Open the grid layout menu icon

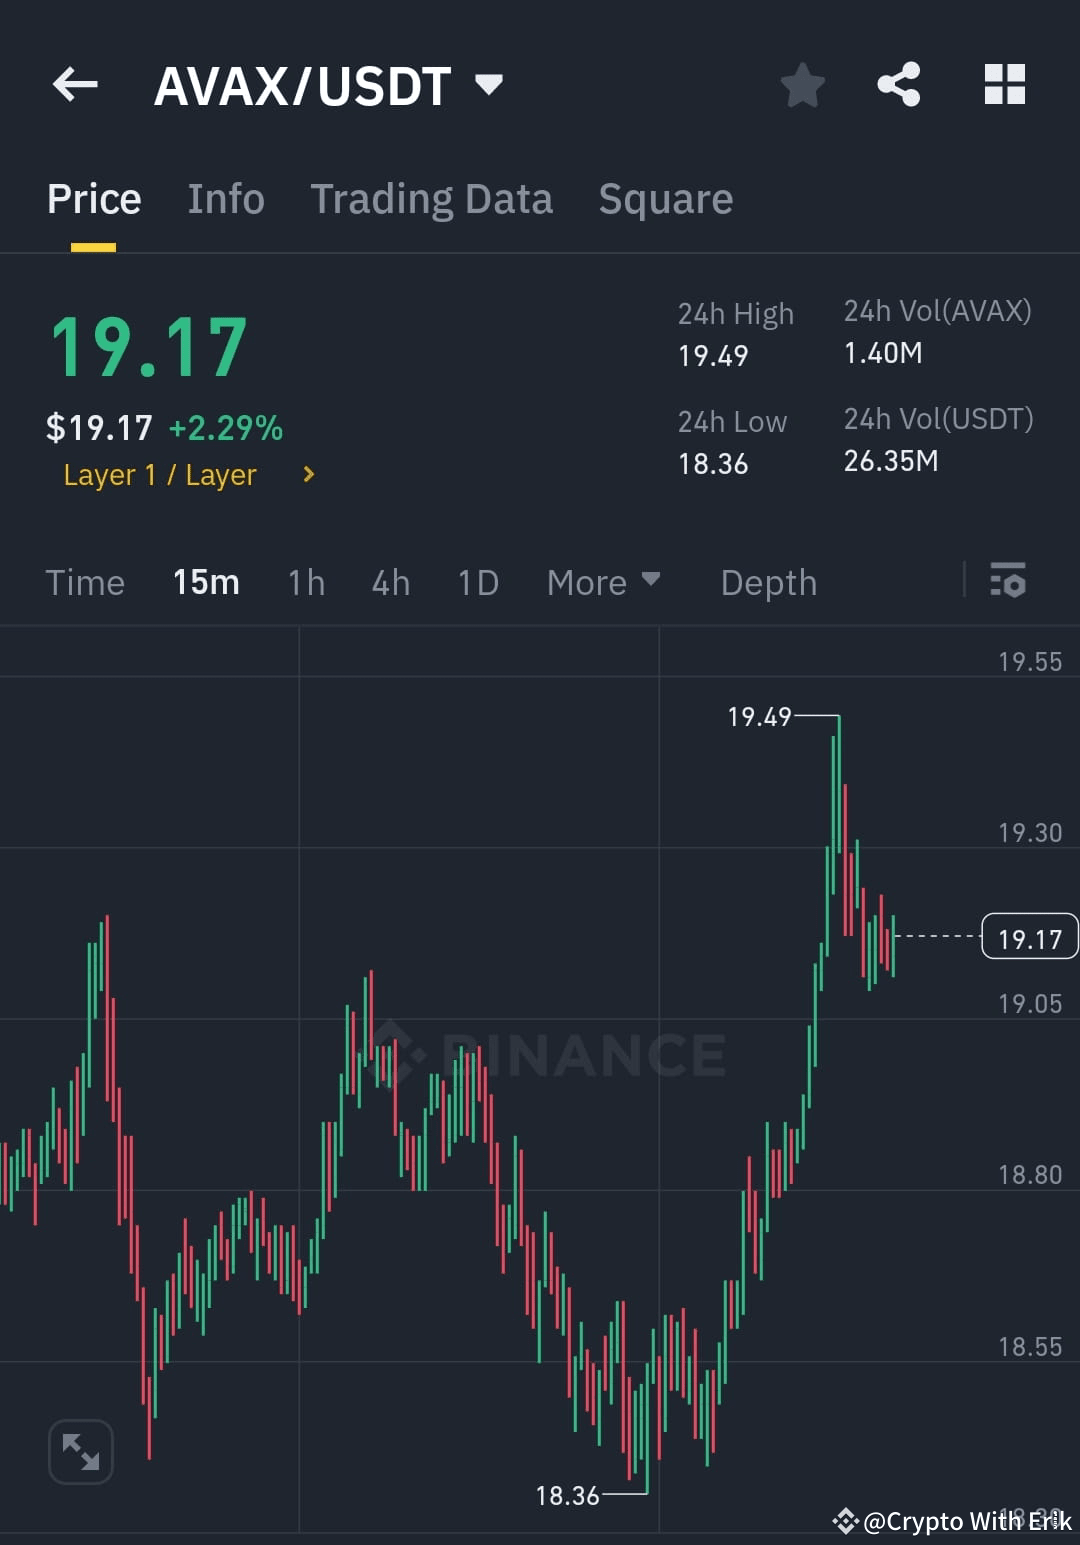pos(1004,85)
